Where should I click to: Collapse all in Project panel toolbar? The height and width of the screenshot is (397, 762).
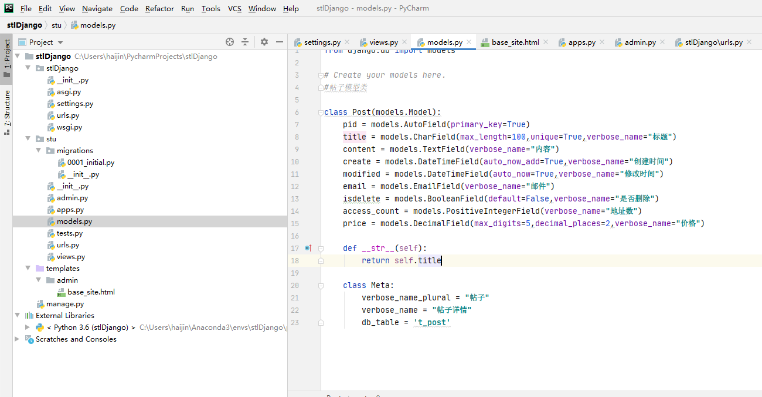(245, 42)
